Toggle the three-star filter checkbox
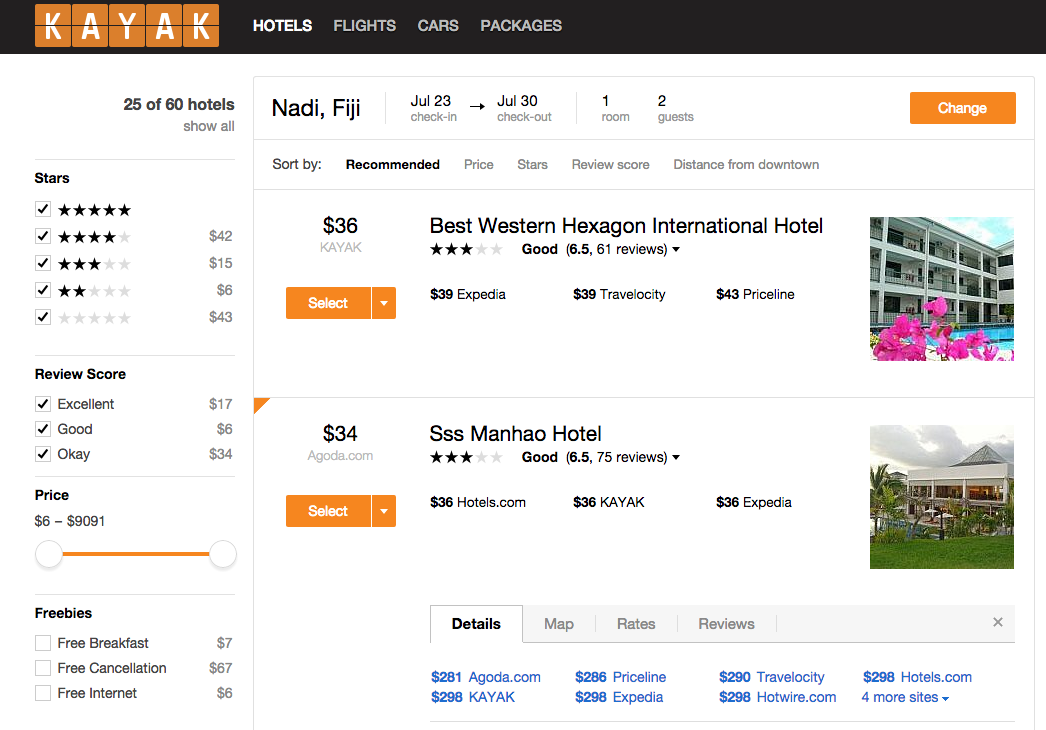Viewport: 1046px width, 730px height. [43, 263]
